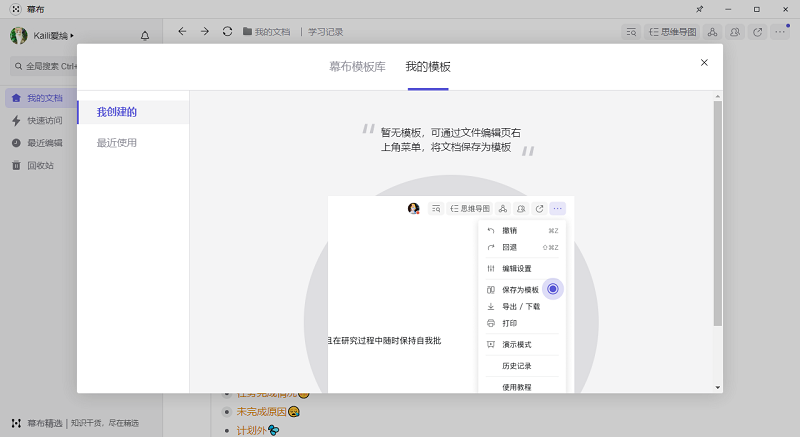Go back with the left arrow
The width and height of the screenshot is (800, 437).
click(x=182, y=31)
